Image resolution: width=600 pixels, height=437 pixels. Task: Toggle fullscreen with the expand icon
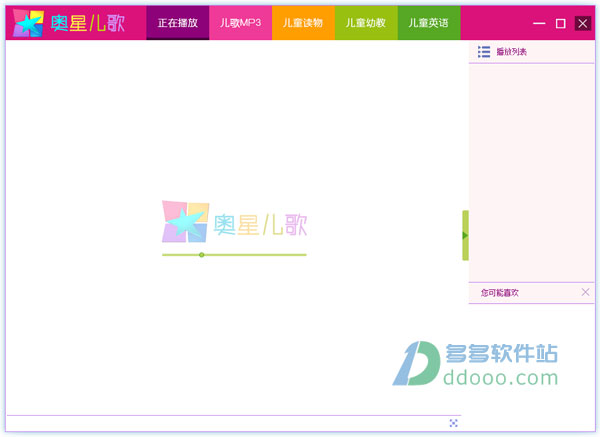[x=453, y=423]
